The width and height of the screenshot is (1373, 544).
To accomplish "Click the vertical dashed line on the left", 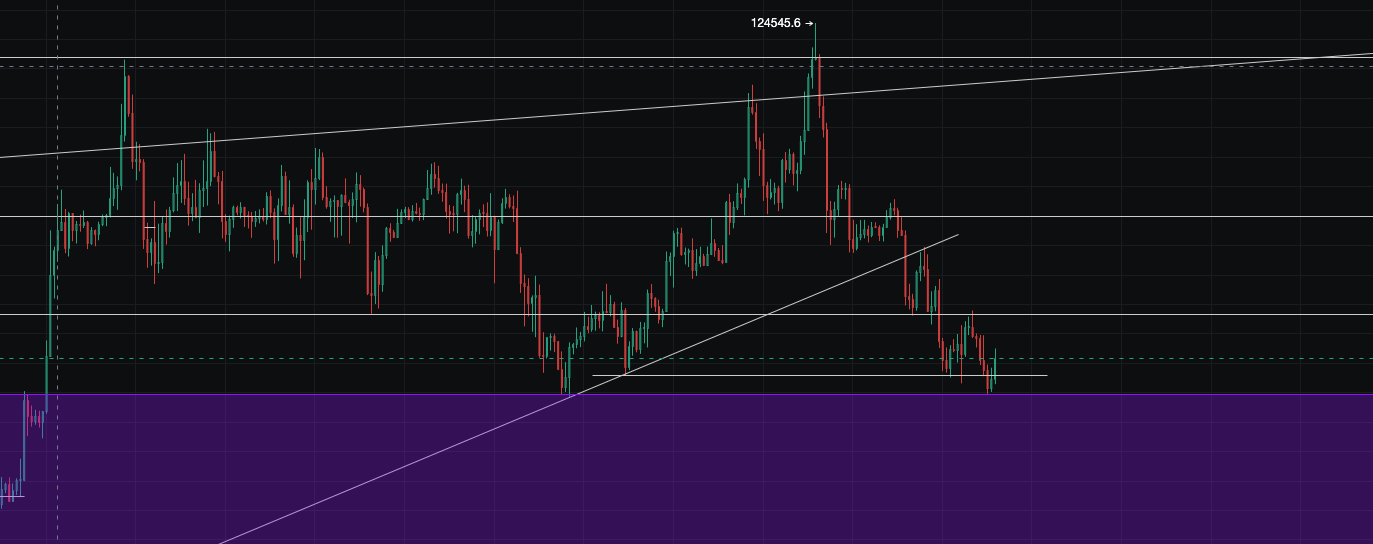I will [x=57, y=300].
